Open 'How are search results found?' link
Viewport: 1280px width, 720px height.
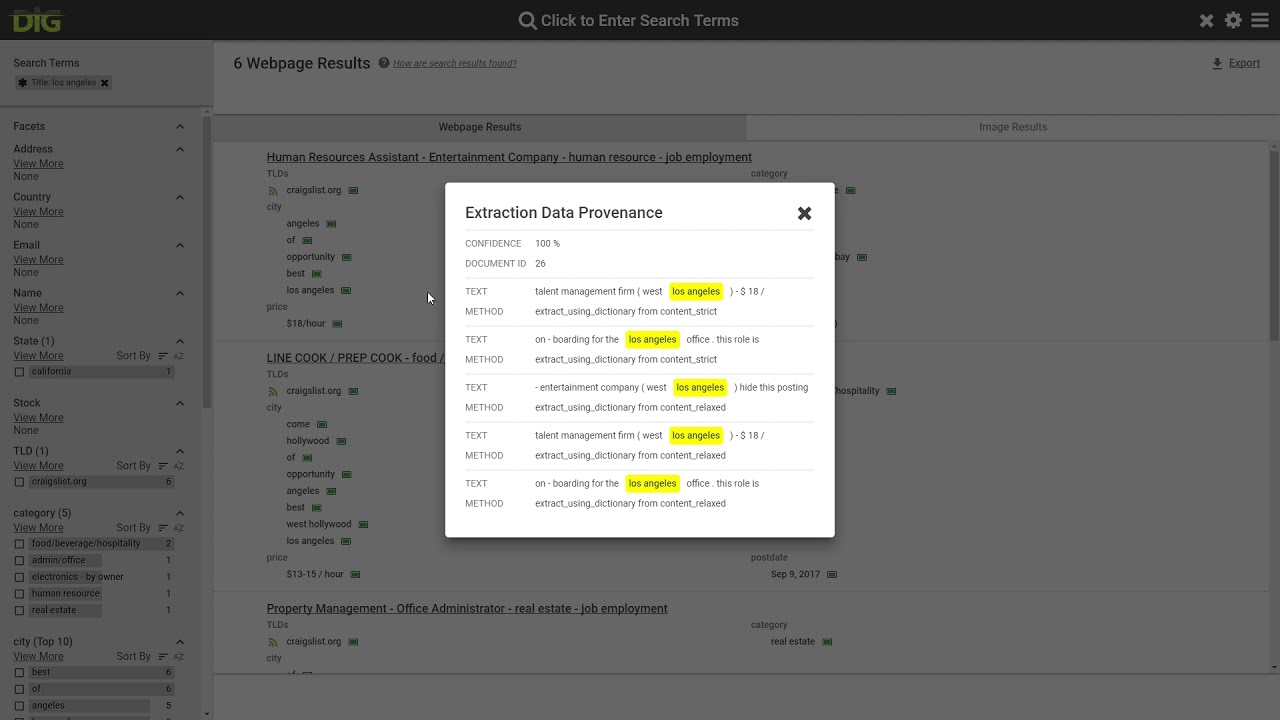point(455,64)
